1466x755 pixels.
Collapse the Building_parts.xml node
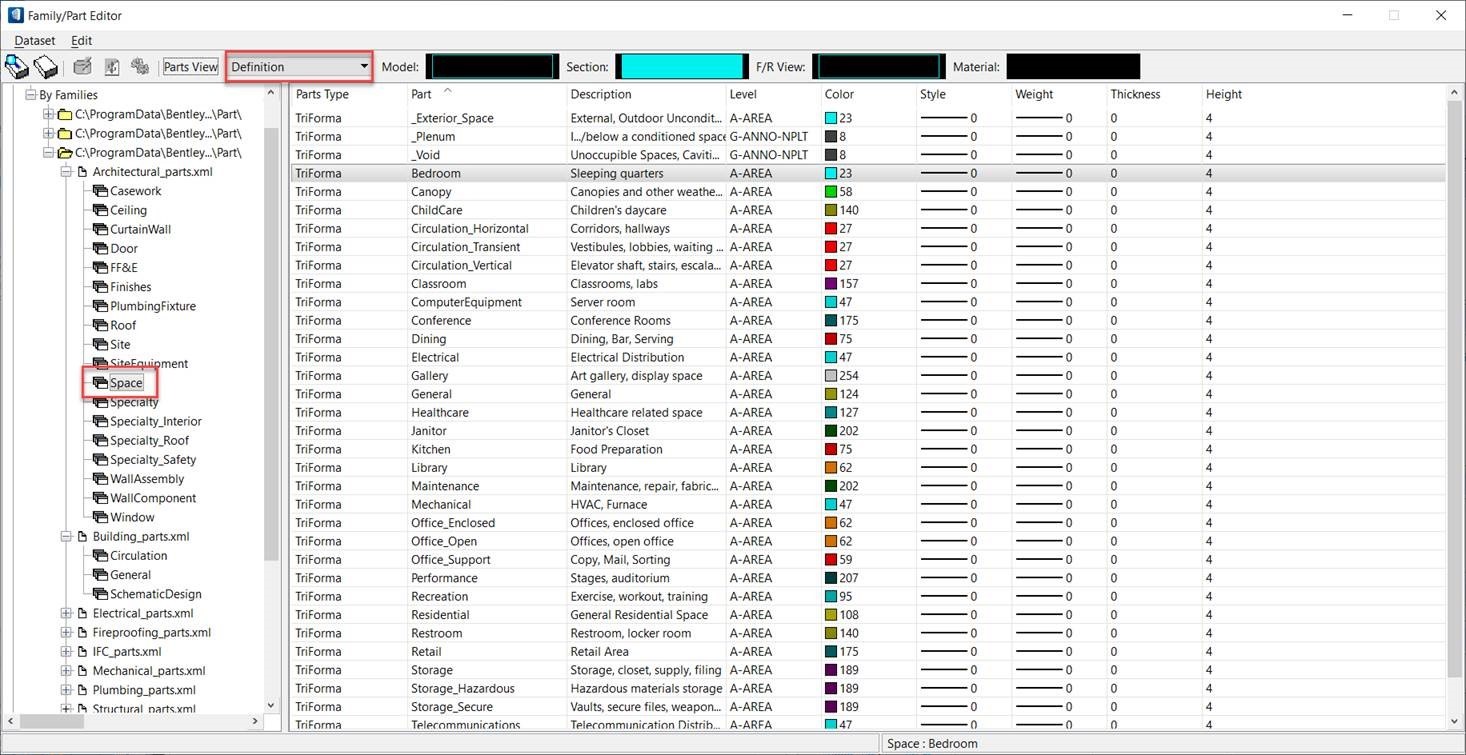tap(66, 537)
